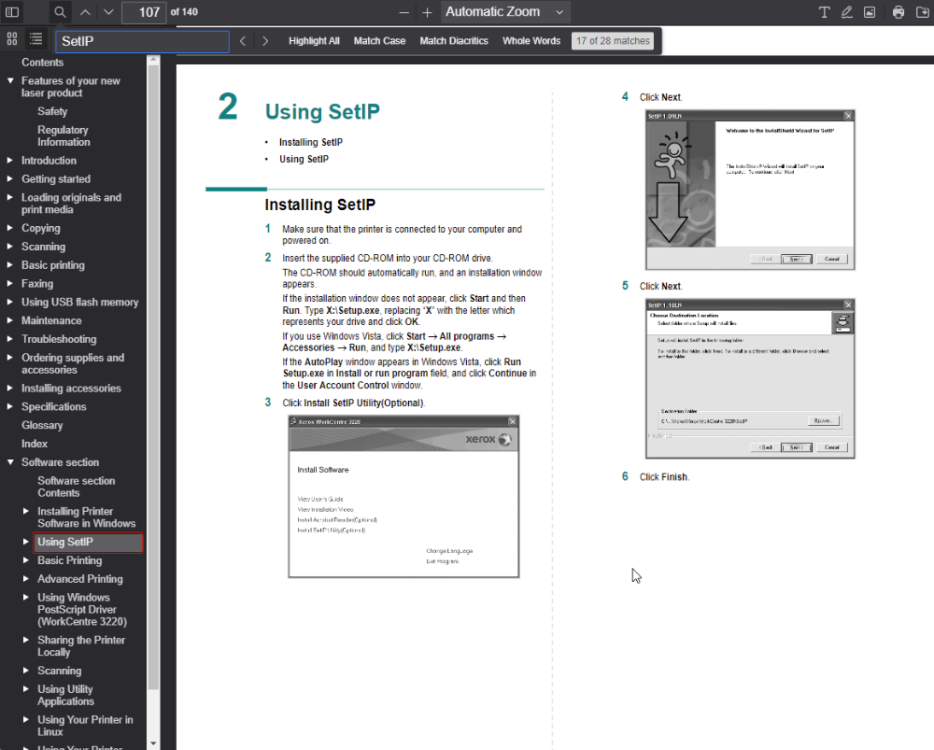Click the 17 of 28 matches status
934x750 pixels.
tap(613, 41)
